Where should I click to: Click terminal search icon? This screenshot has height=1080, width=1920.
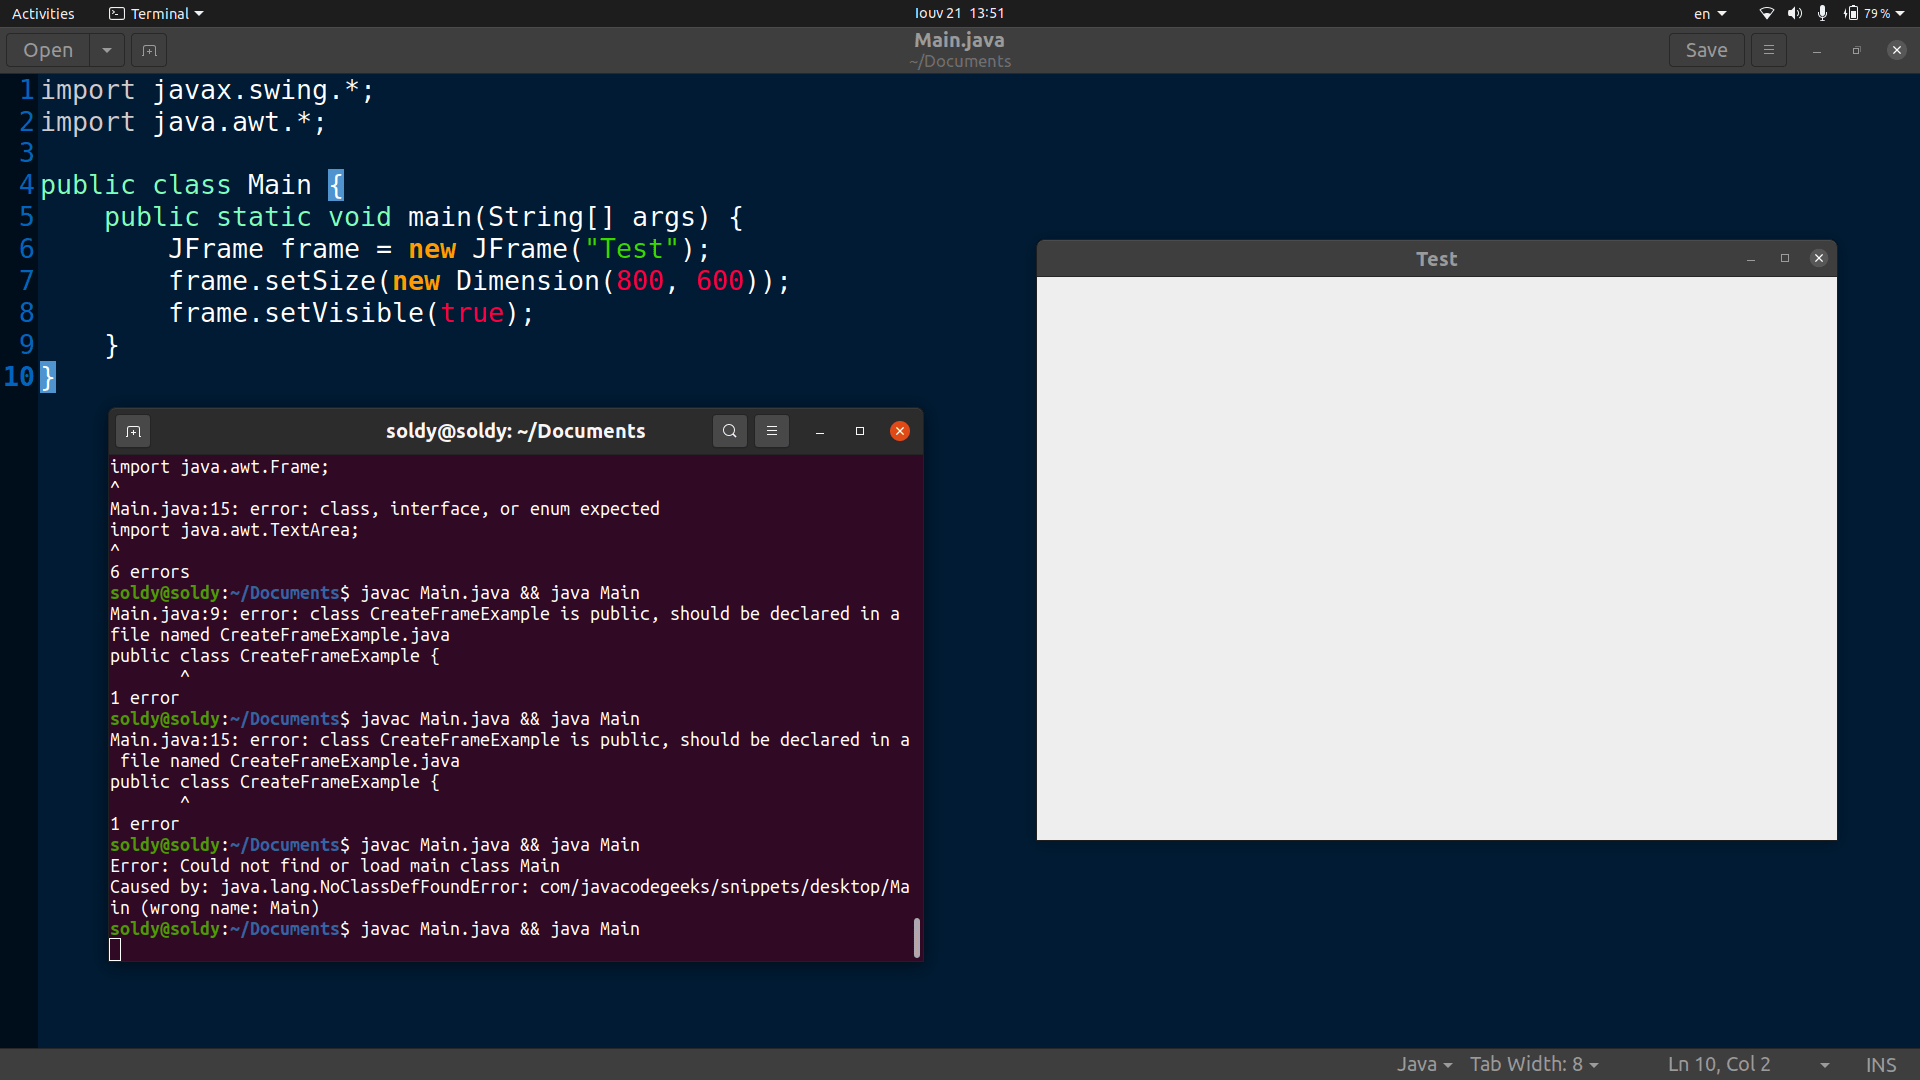[729, 431]
